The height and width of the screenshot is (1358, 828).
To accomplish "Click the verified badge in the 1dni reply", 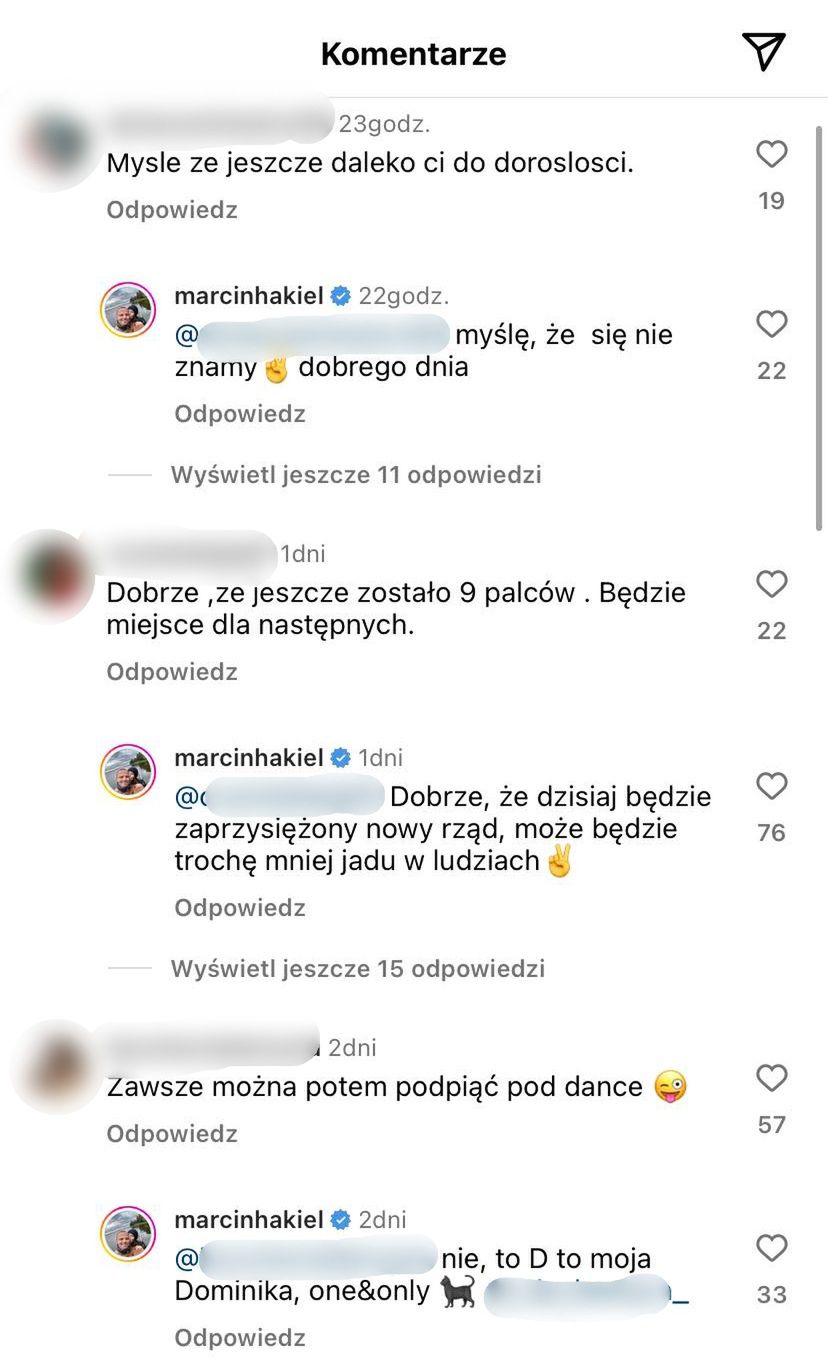I will click(341, 758).
